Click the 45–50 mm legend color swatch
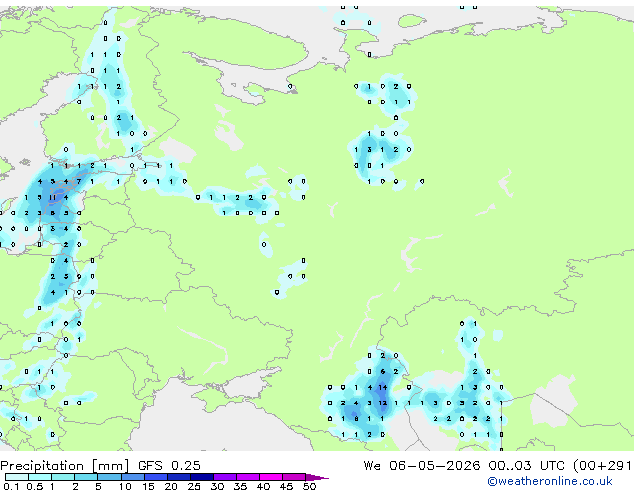Image resolution: width=634 pixels, height=490 pixels. click(x=294, y=477)
